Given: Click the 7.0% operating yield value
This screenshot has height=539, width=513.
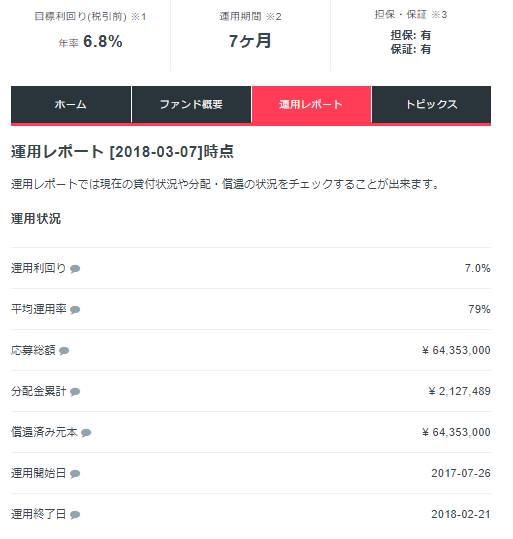Looking at the screenshot, I should tap(478, 268).
